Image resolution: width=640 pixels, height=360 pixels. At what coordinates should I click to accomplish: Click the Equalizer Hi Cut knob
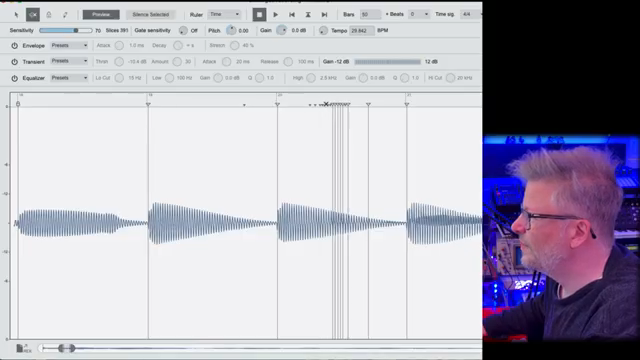pyautogui.click(x=450, y=78)
